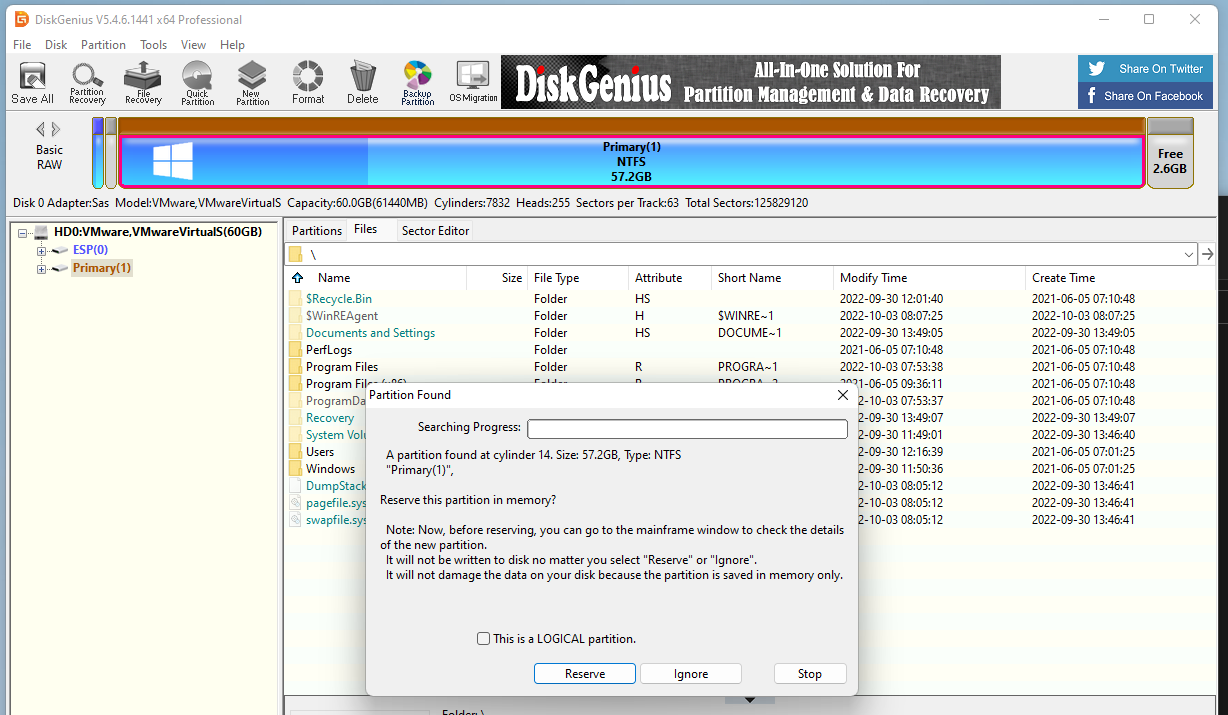Enable "This is a LOGICAL partition" checkbox
1228x715 pixels.
484,639
